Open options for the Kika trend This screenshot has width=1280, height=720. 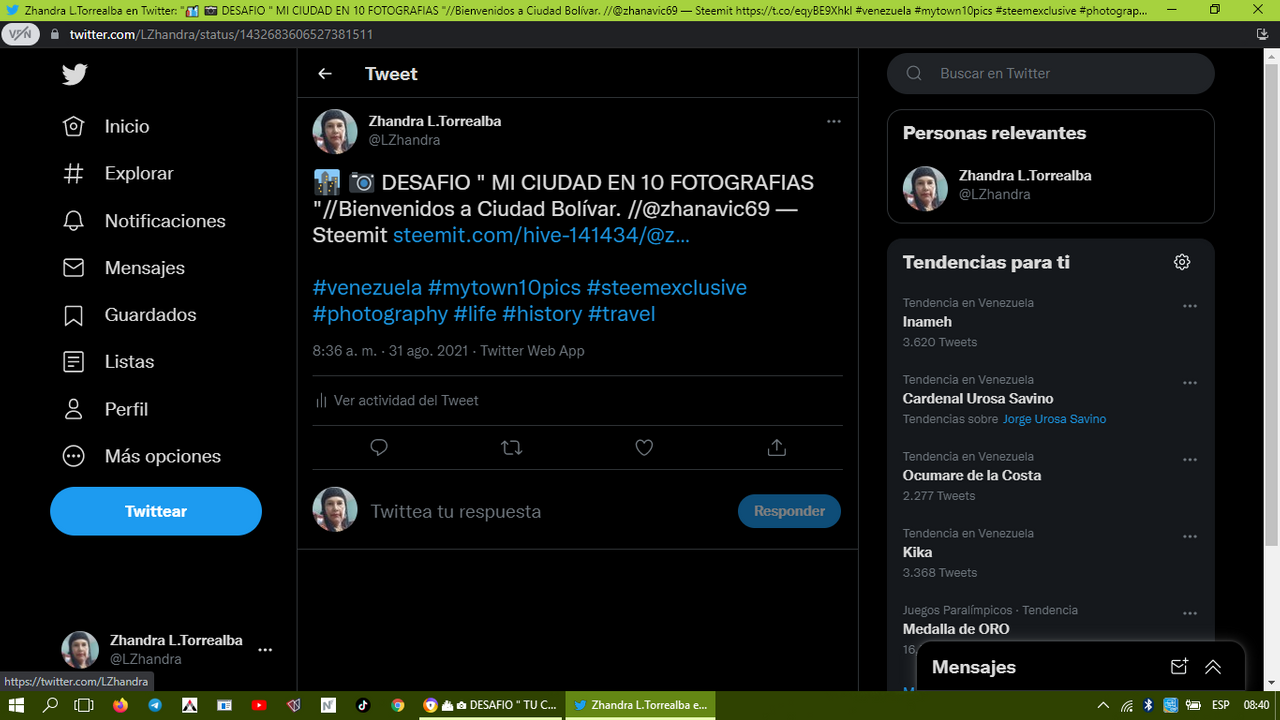(x=1190, y=537)
